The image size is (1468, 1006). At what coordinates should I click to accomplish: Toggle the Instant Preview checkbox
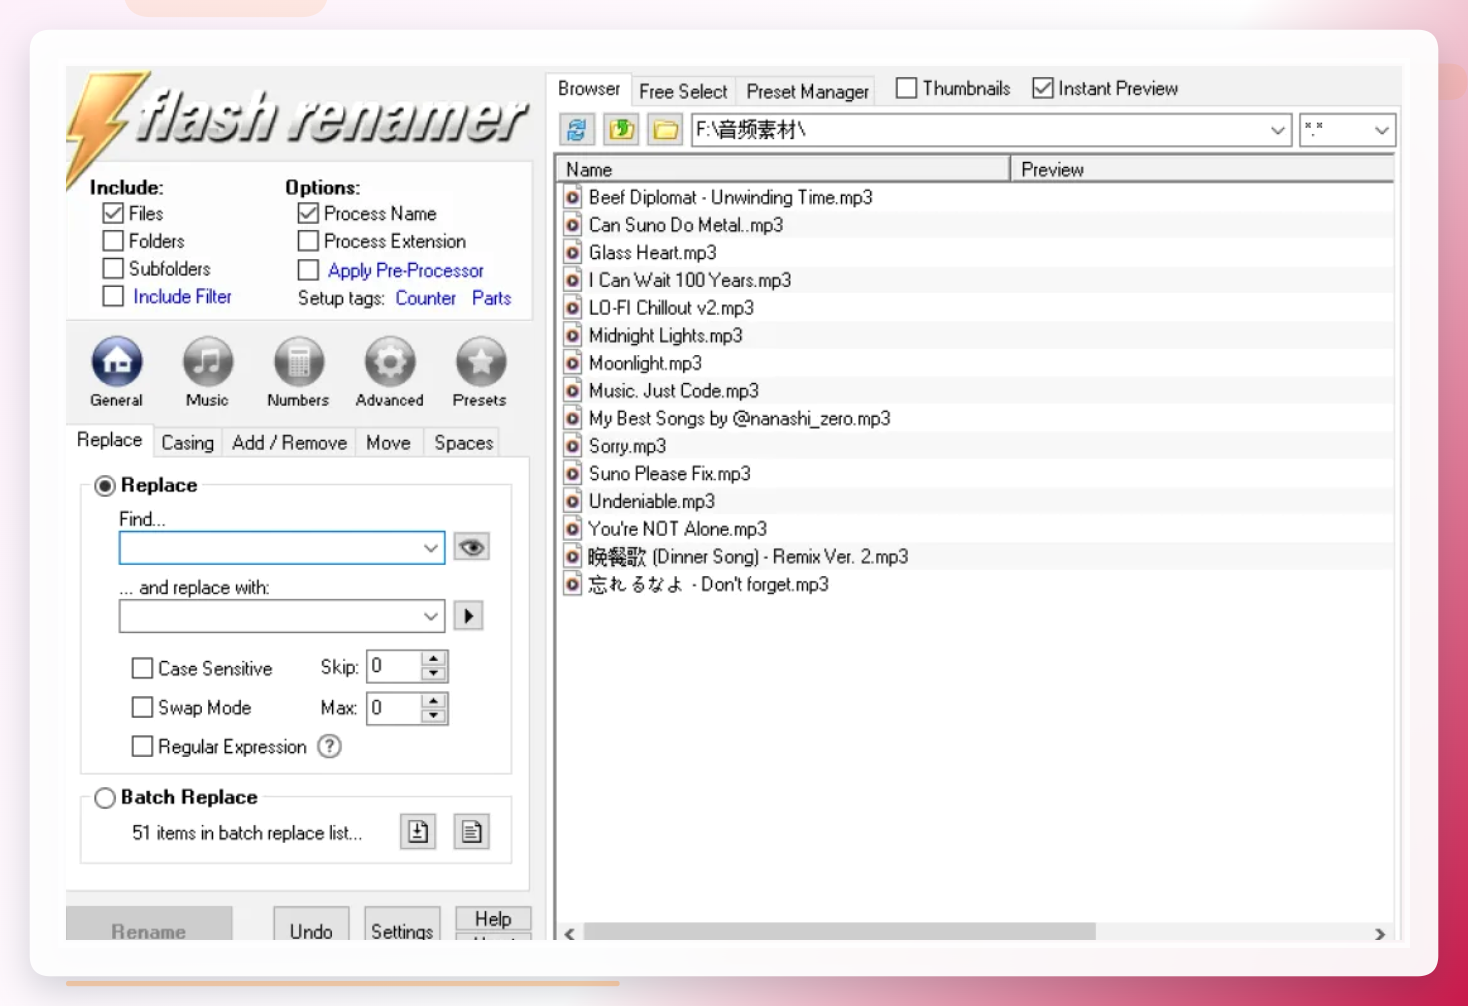coord(1043,88)
